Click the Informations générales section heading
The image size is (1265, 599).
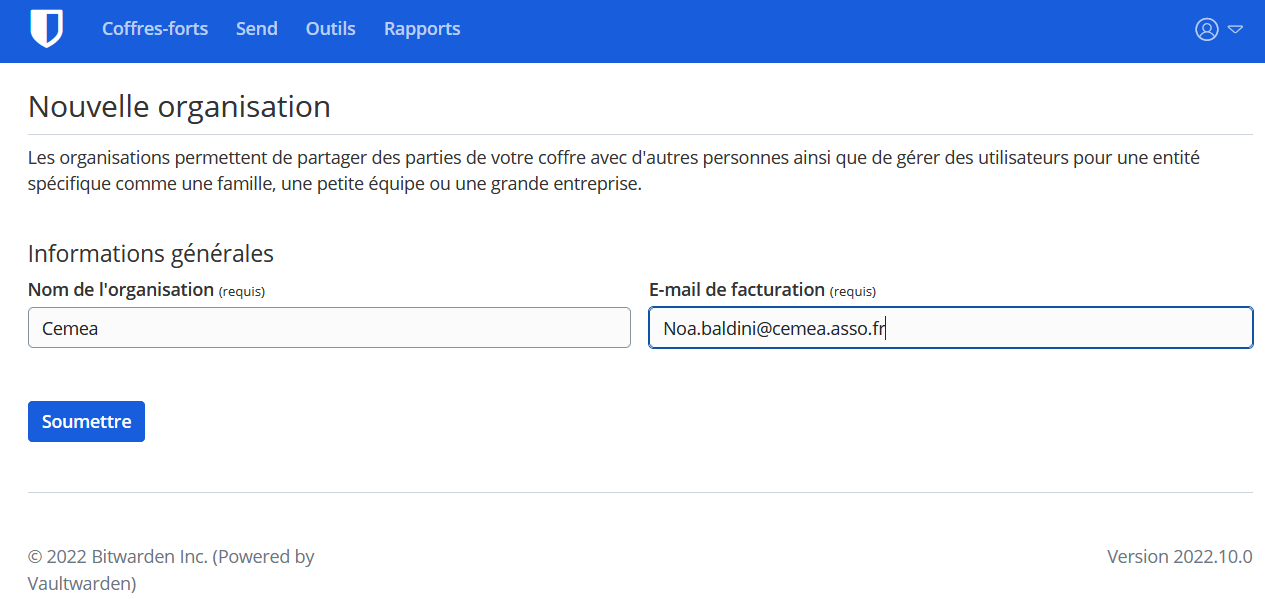point(151,253)
